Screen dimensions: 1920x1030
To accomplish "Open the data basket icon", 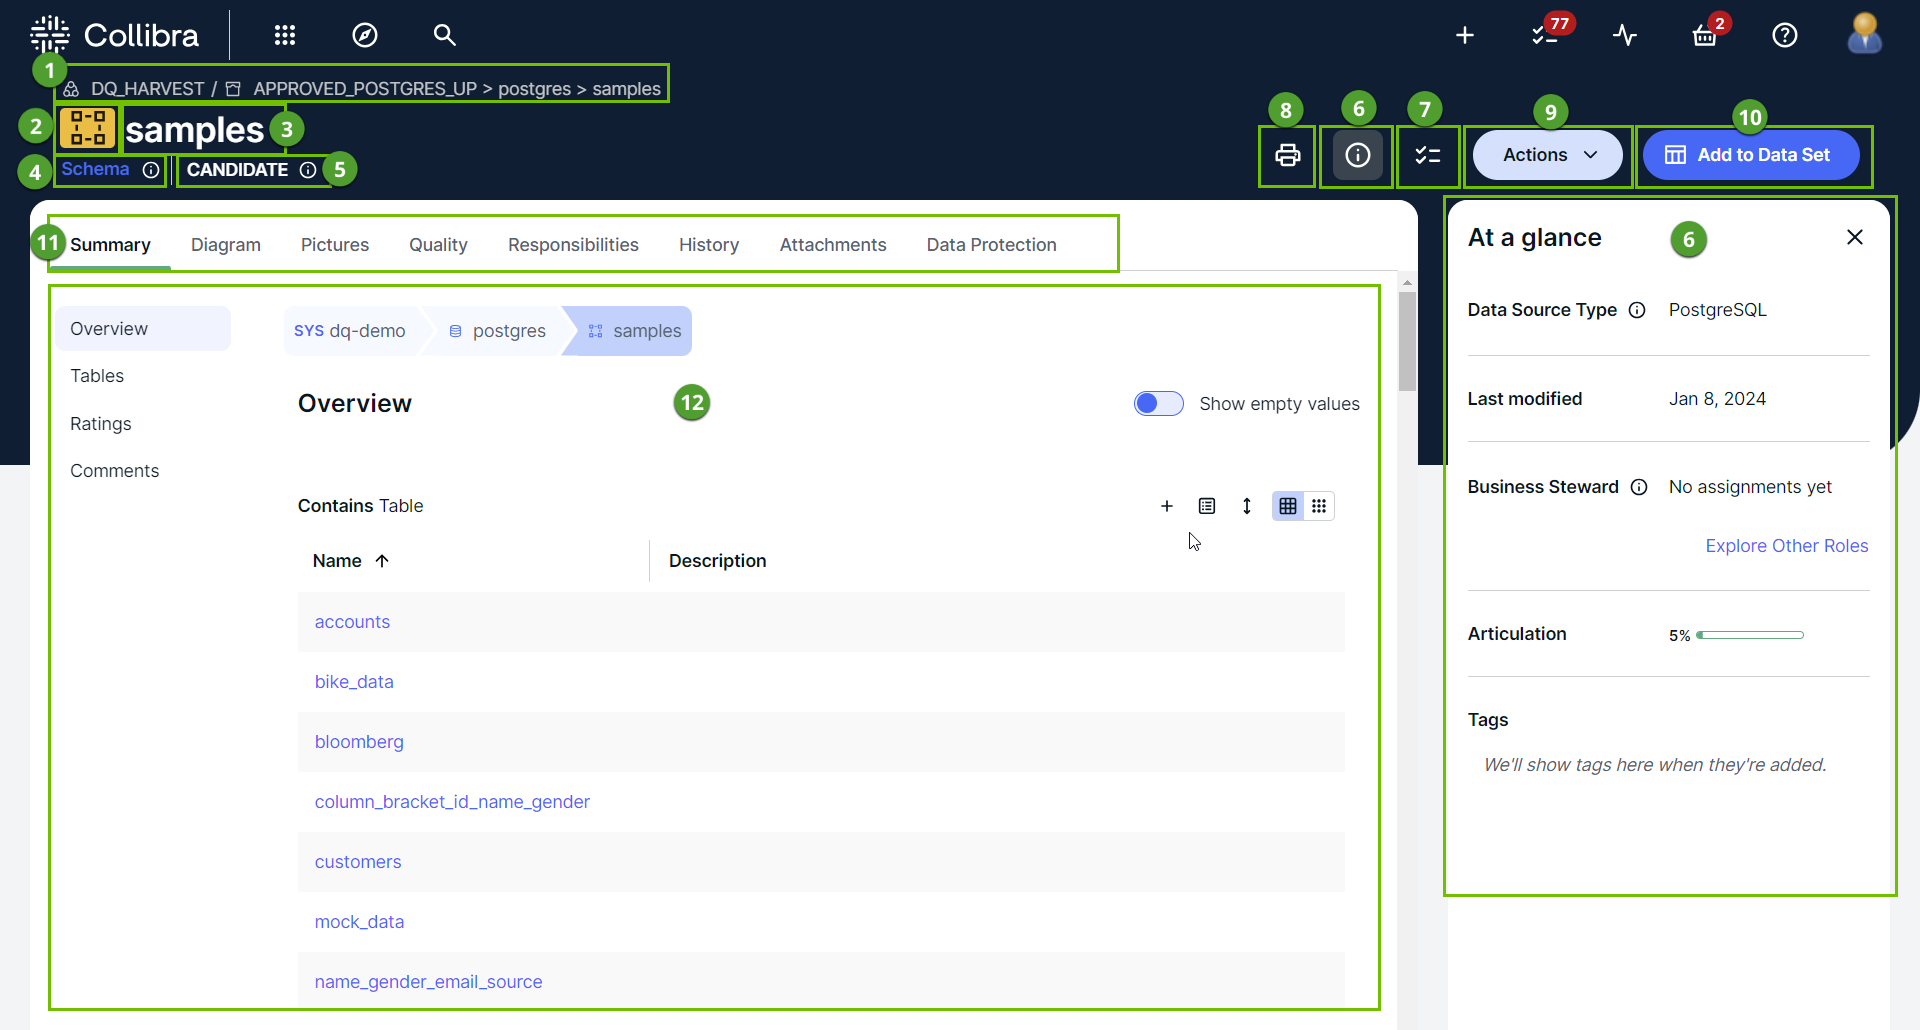I will point(1704,37).
